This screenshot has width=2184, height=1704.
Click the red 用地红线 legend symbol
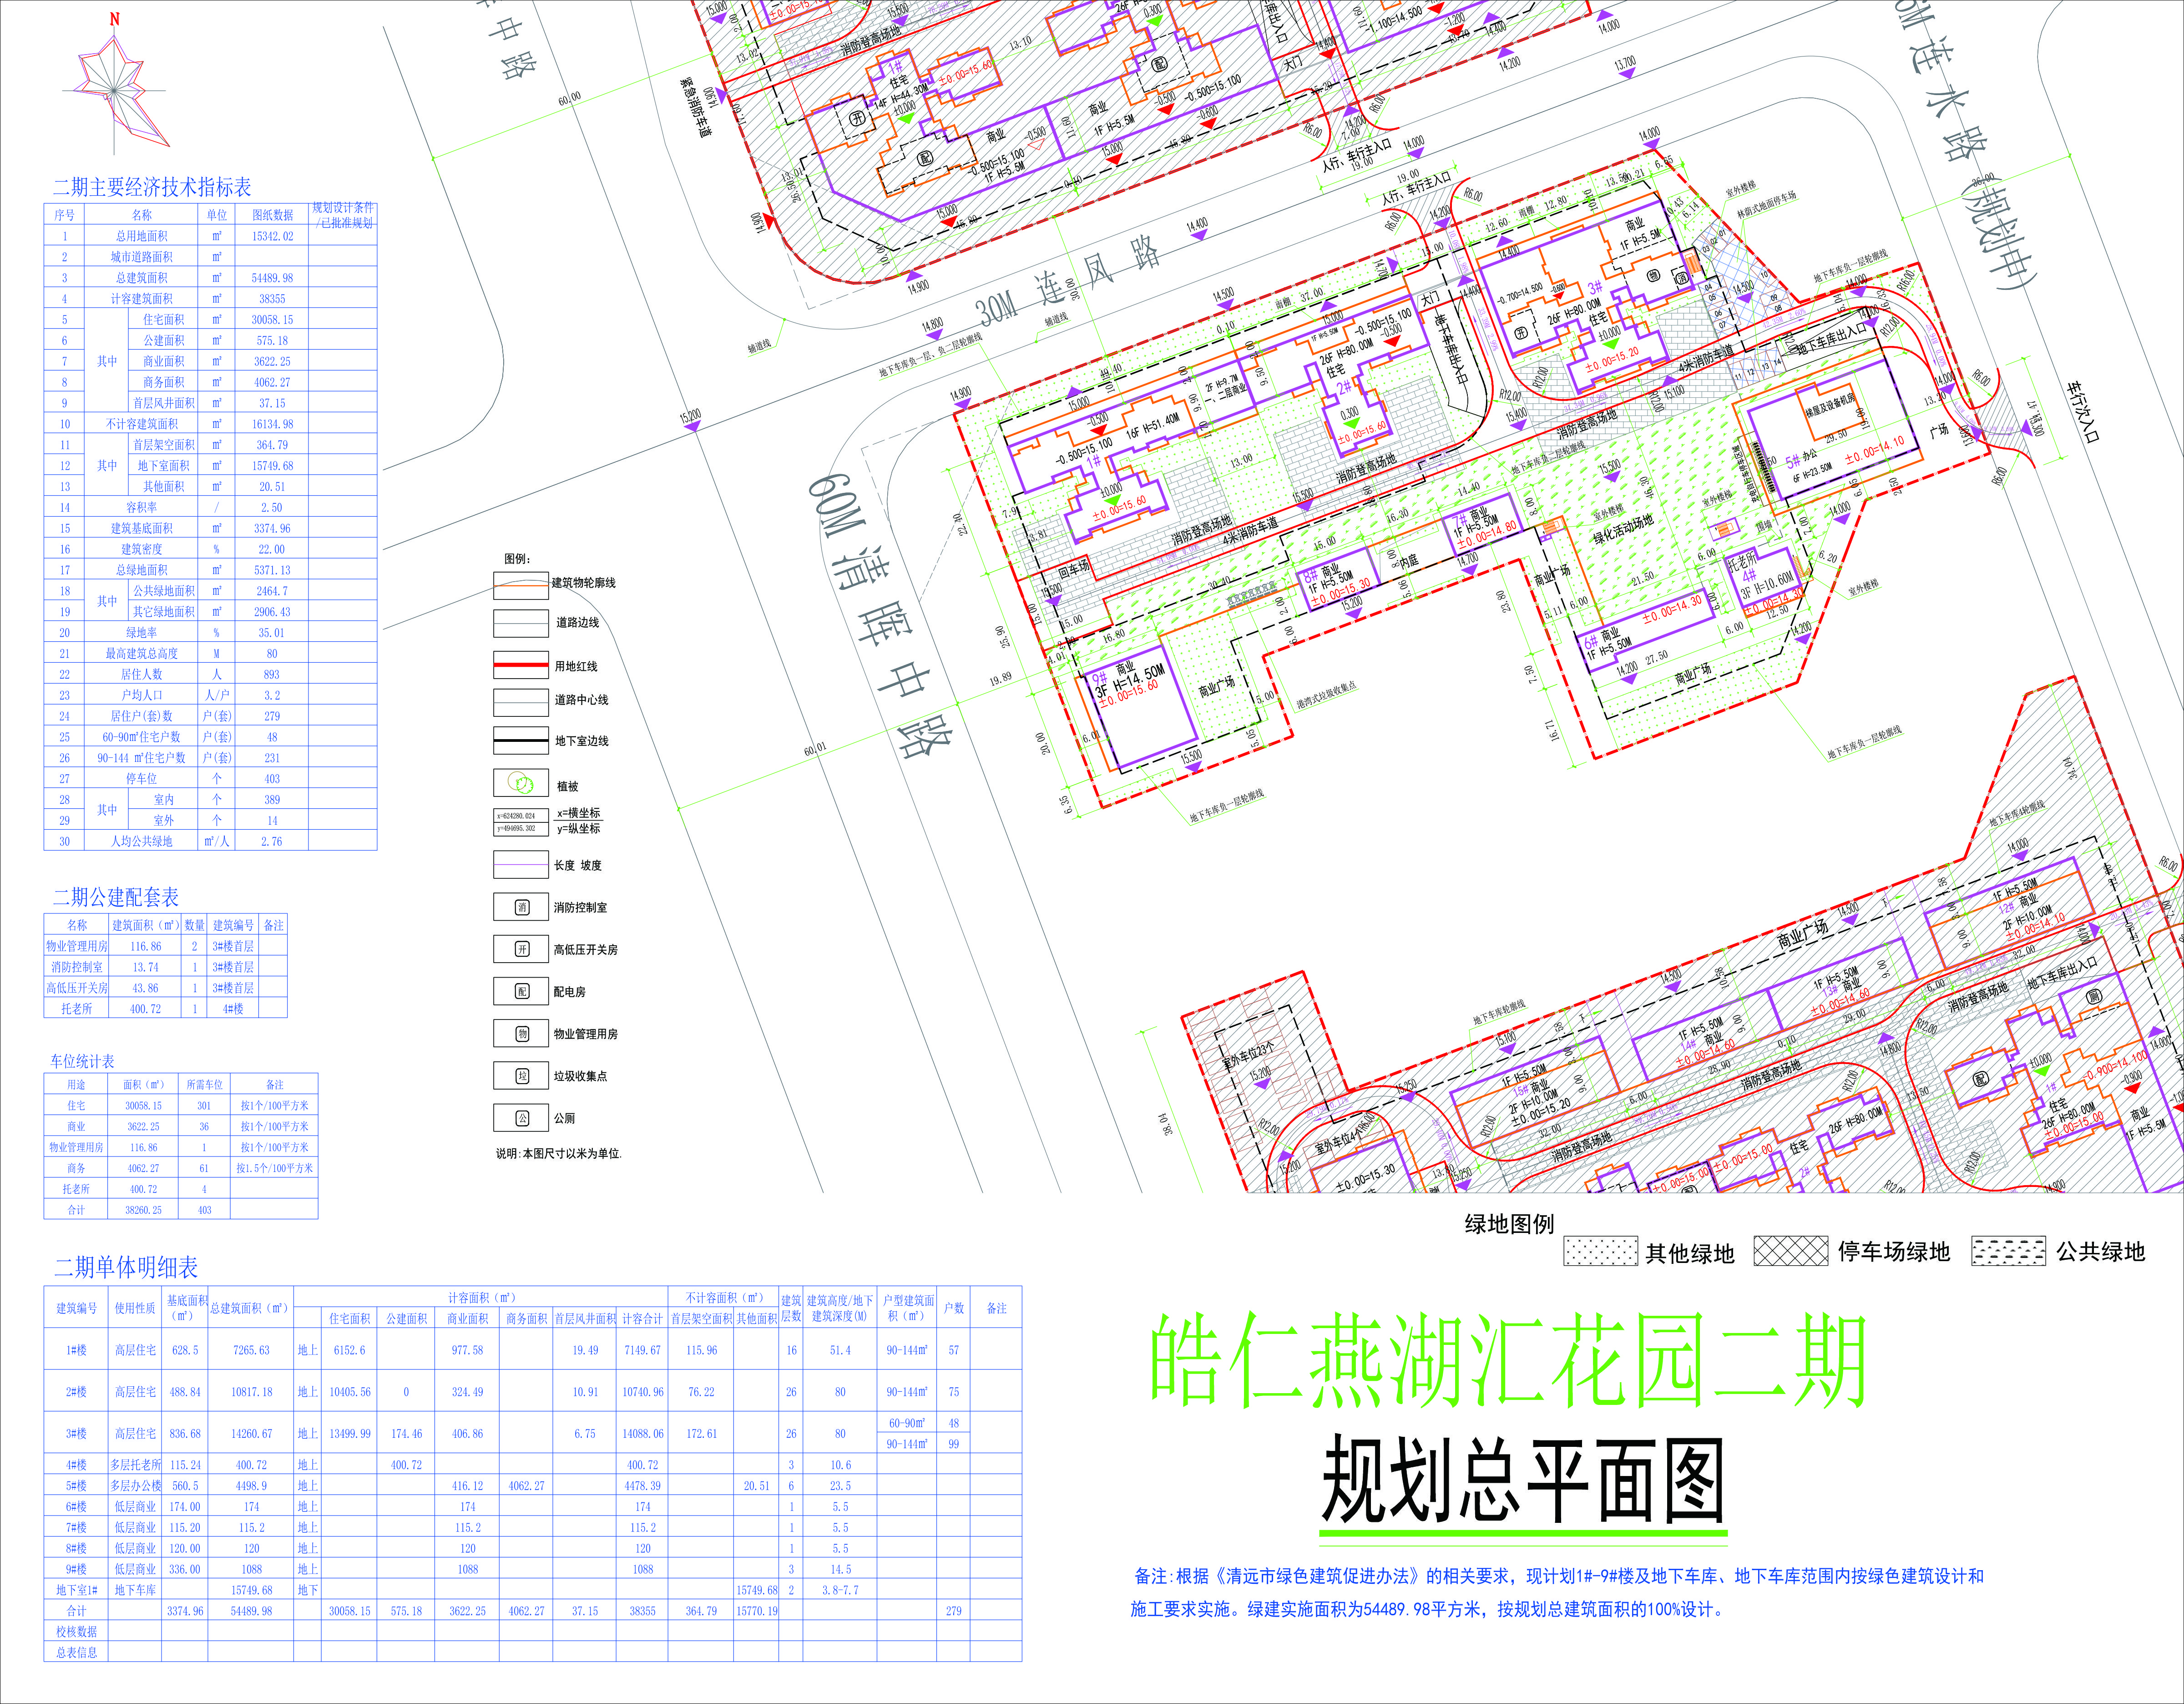pyautogui.click(x=521, y=666)
